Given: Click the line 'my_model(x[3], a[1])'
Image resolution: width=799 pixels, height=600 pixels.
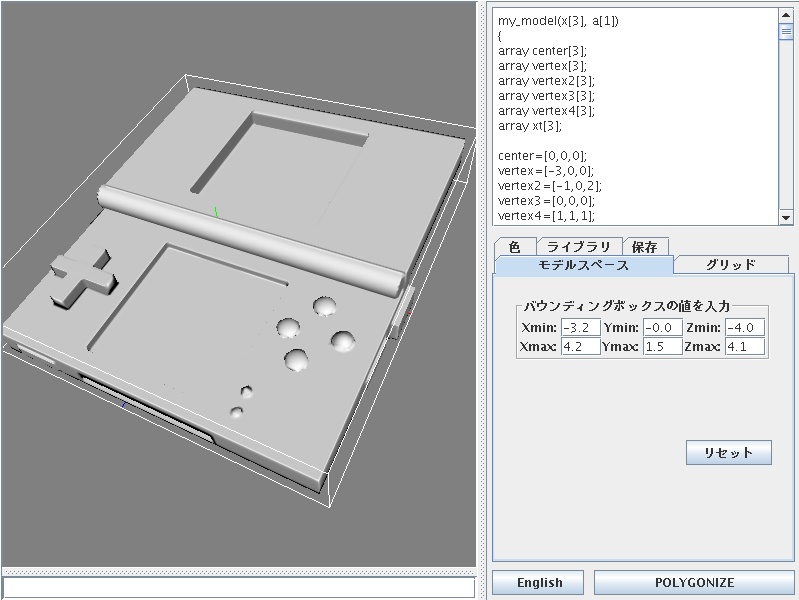Looking at the screenshot, I should coord(558,21).
